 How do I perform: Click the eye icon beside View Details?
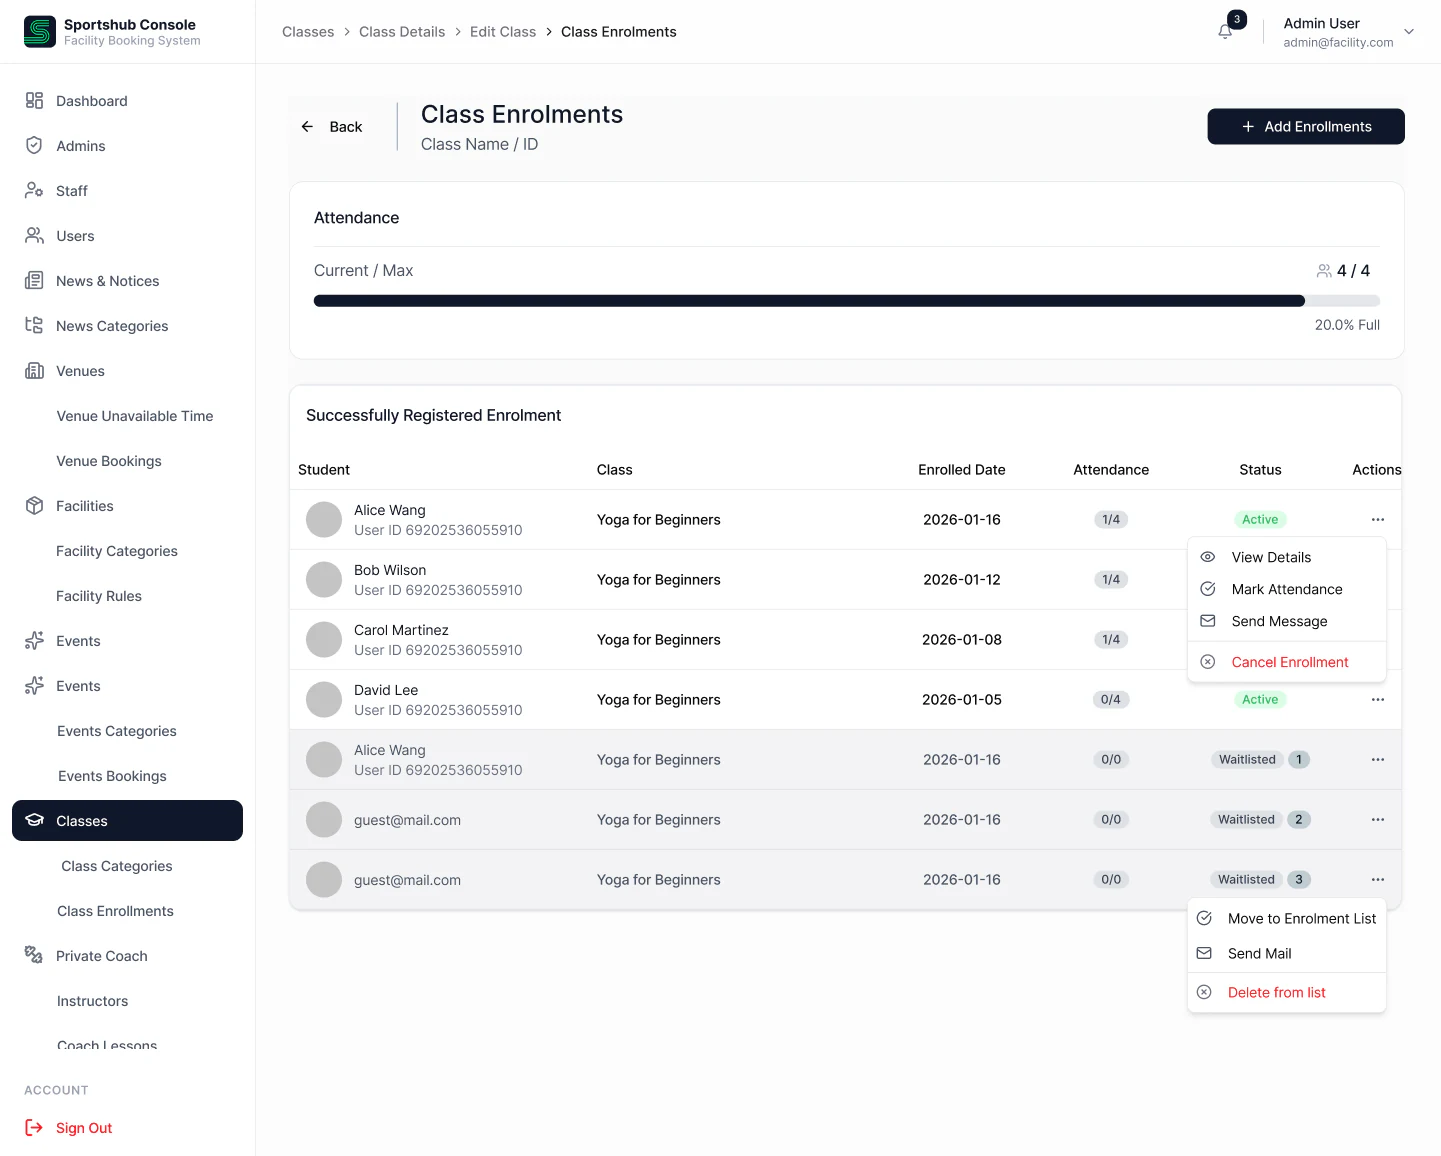tap(1208, 557)
